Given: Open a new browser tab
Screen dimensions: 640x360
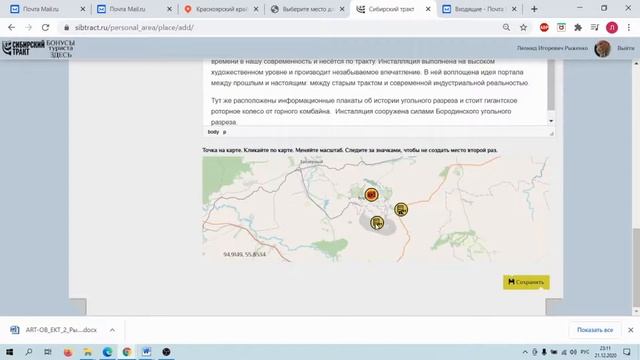Looking at the screenshot, I should pyautogui.click(x=534, y=9).
